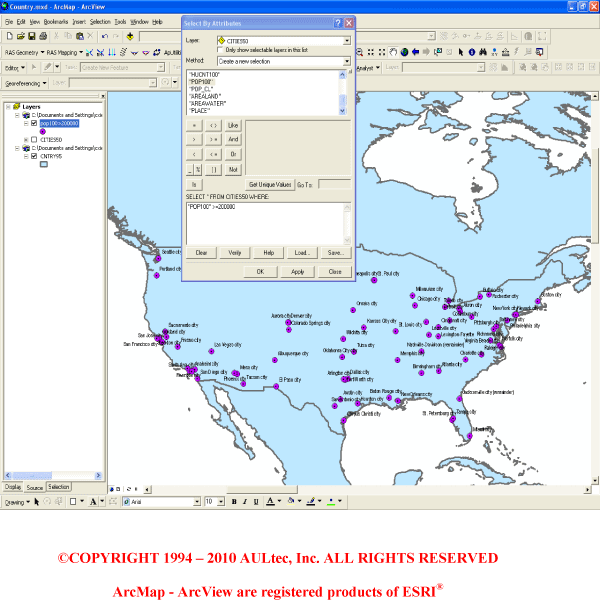Click the Open folder toolbar icon
The image size is (600, 604).
click(20, 36)
